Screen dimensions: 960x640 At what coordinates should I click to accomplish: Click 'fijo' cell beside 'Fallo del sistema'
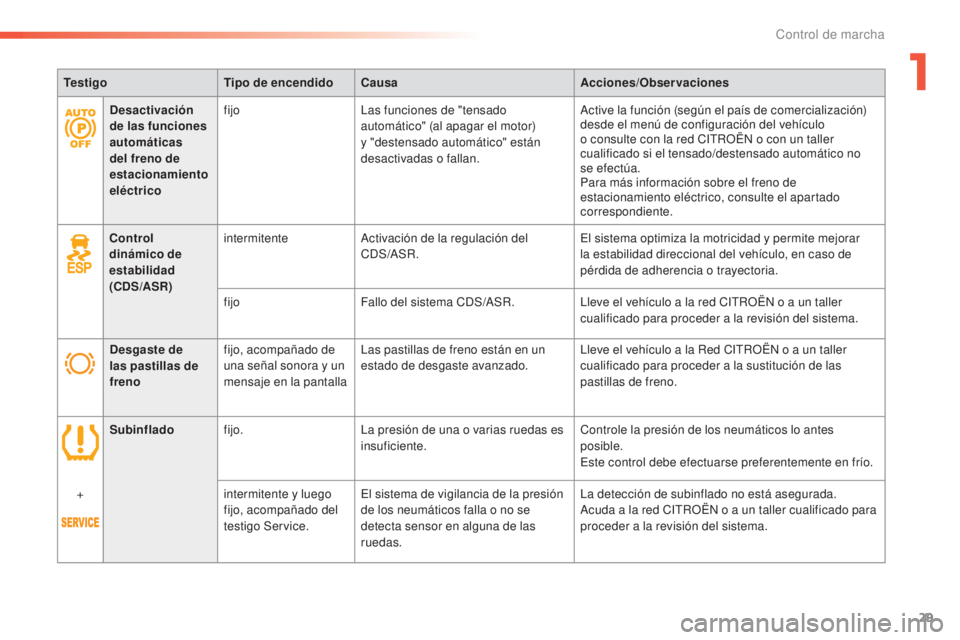click(231, 302)
